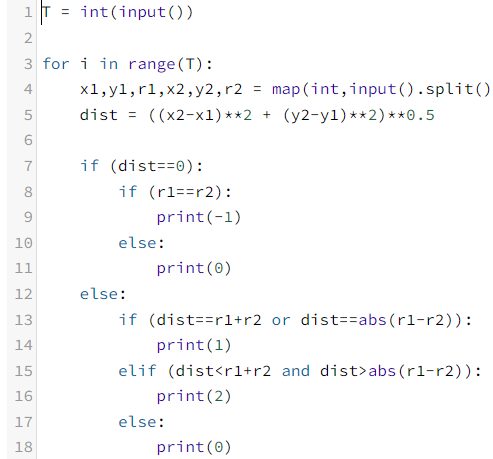Click the 'else:' on line 10
Image resolution: width=493 pixels, height=459 pixels.
pyautogui.click(x=141, y=243)
